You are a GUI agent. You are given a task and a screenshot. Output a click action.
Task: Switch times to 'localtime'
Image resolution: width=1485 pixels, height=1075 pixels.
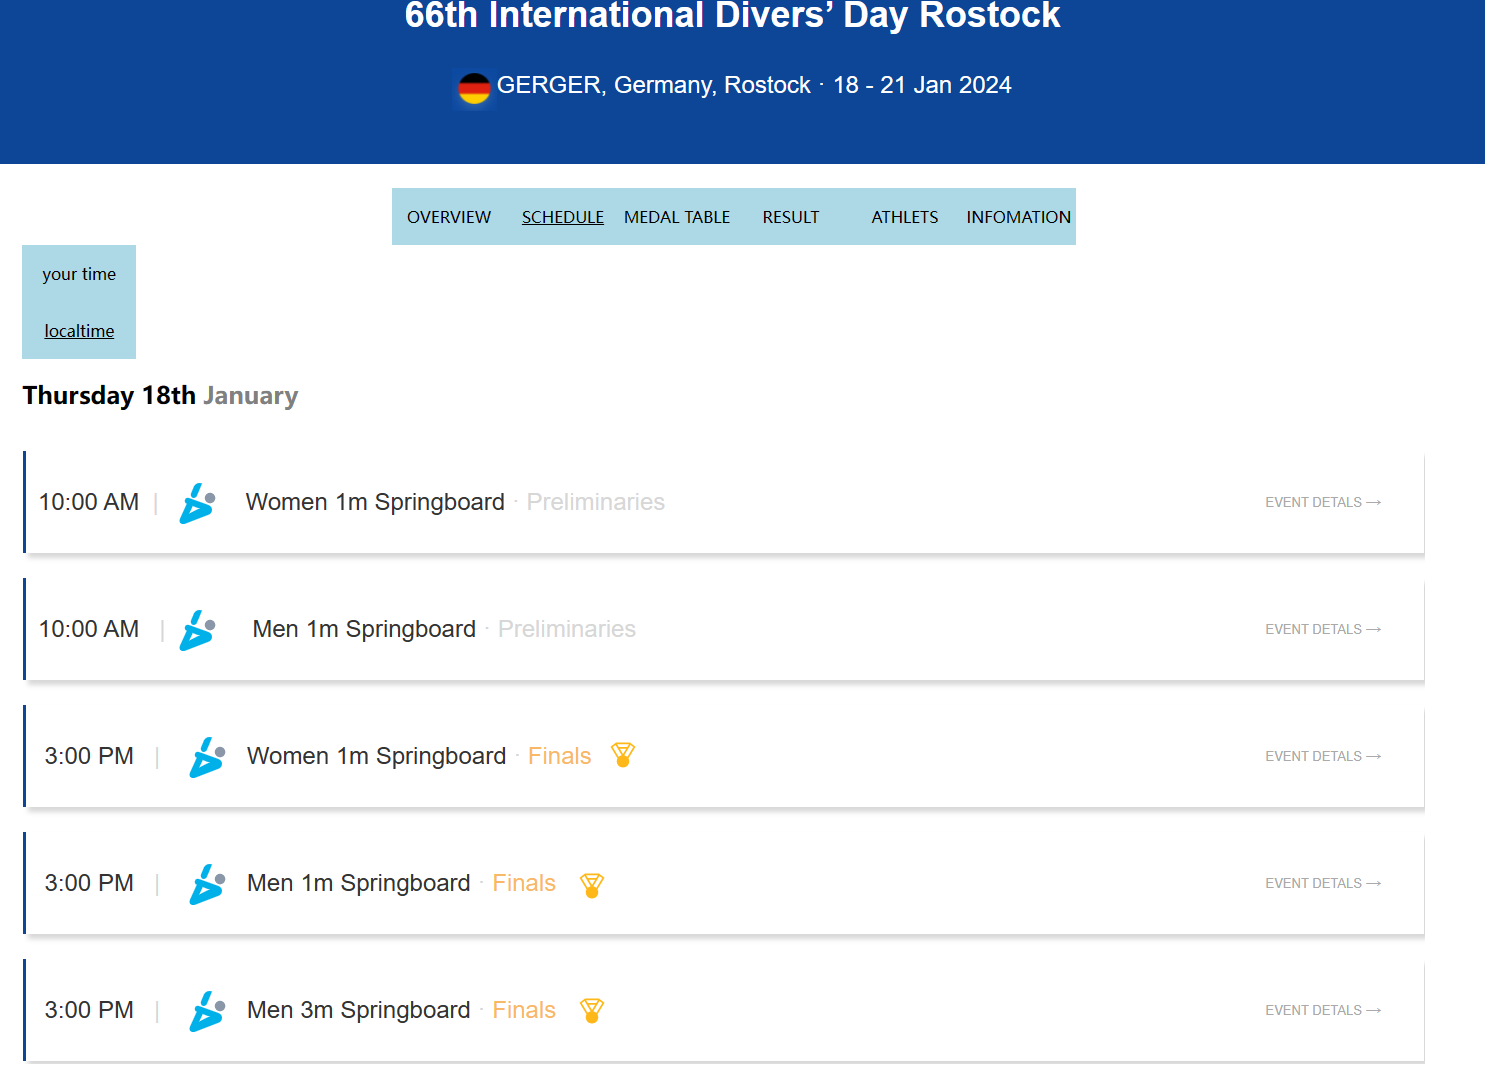[x=79, y=331]
